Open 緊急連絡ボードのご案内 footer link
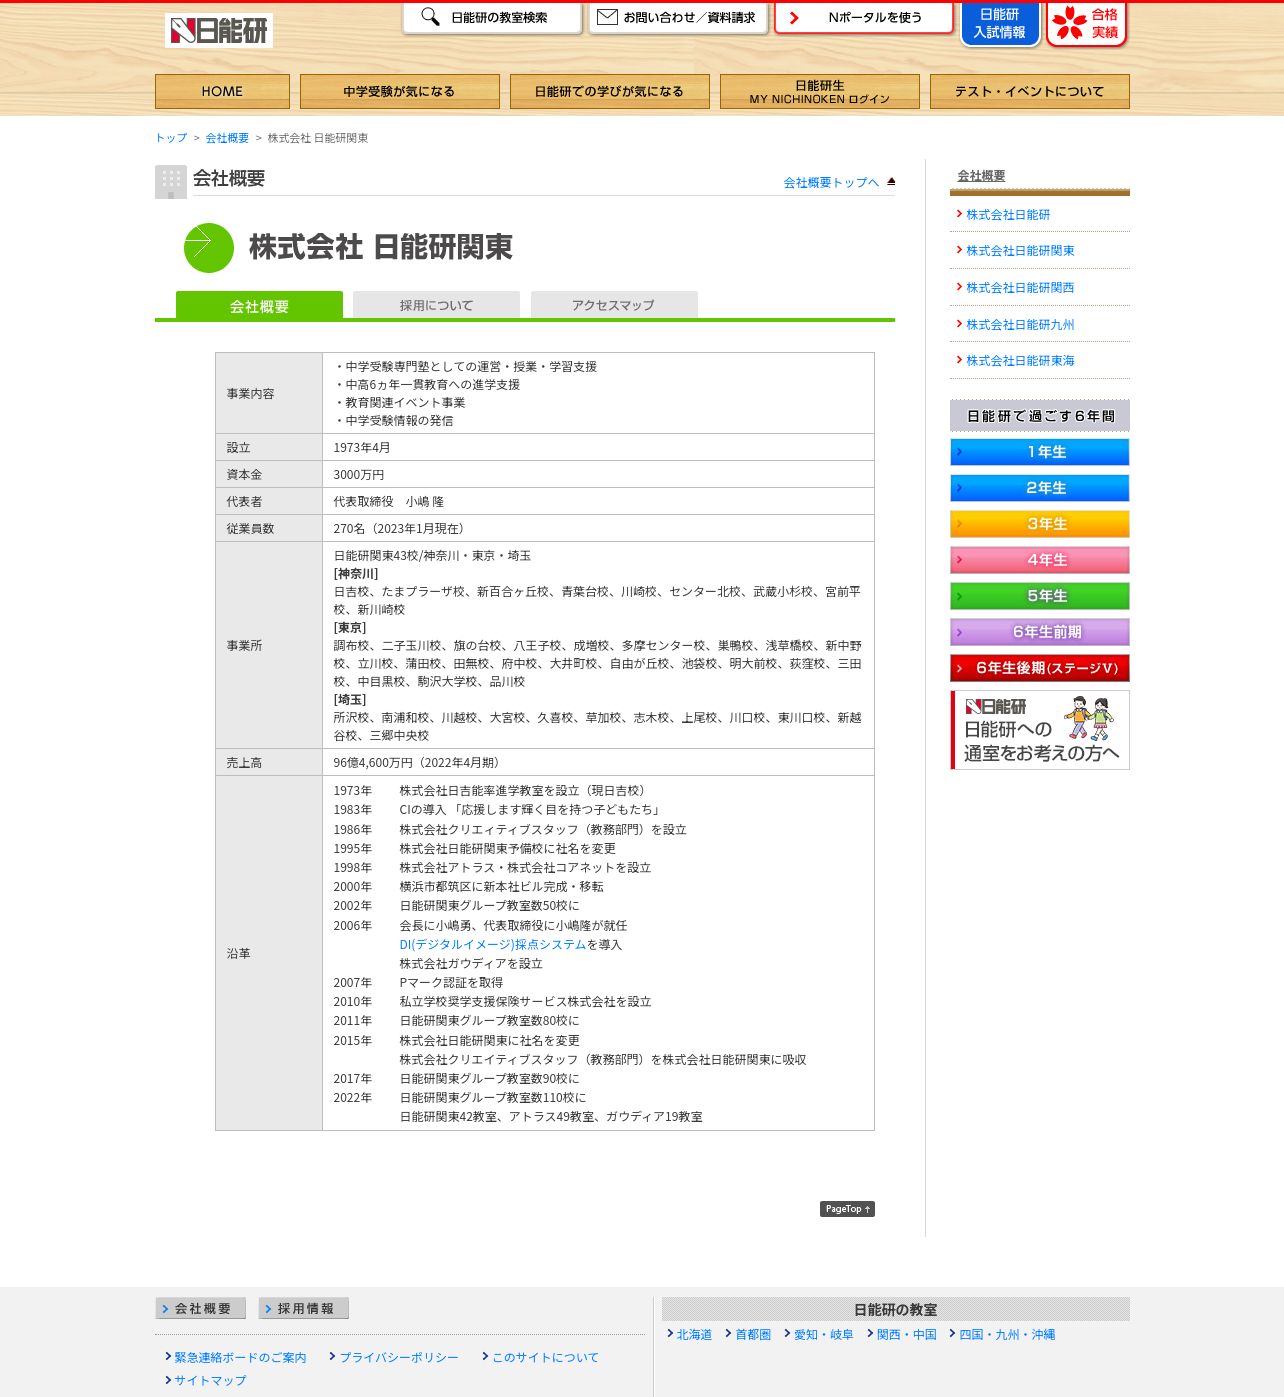 click(240, 1357)
